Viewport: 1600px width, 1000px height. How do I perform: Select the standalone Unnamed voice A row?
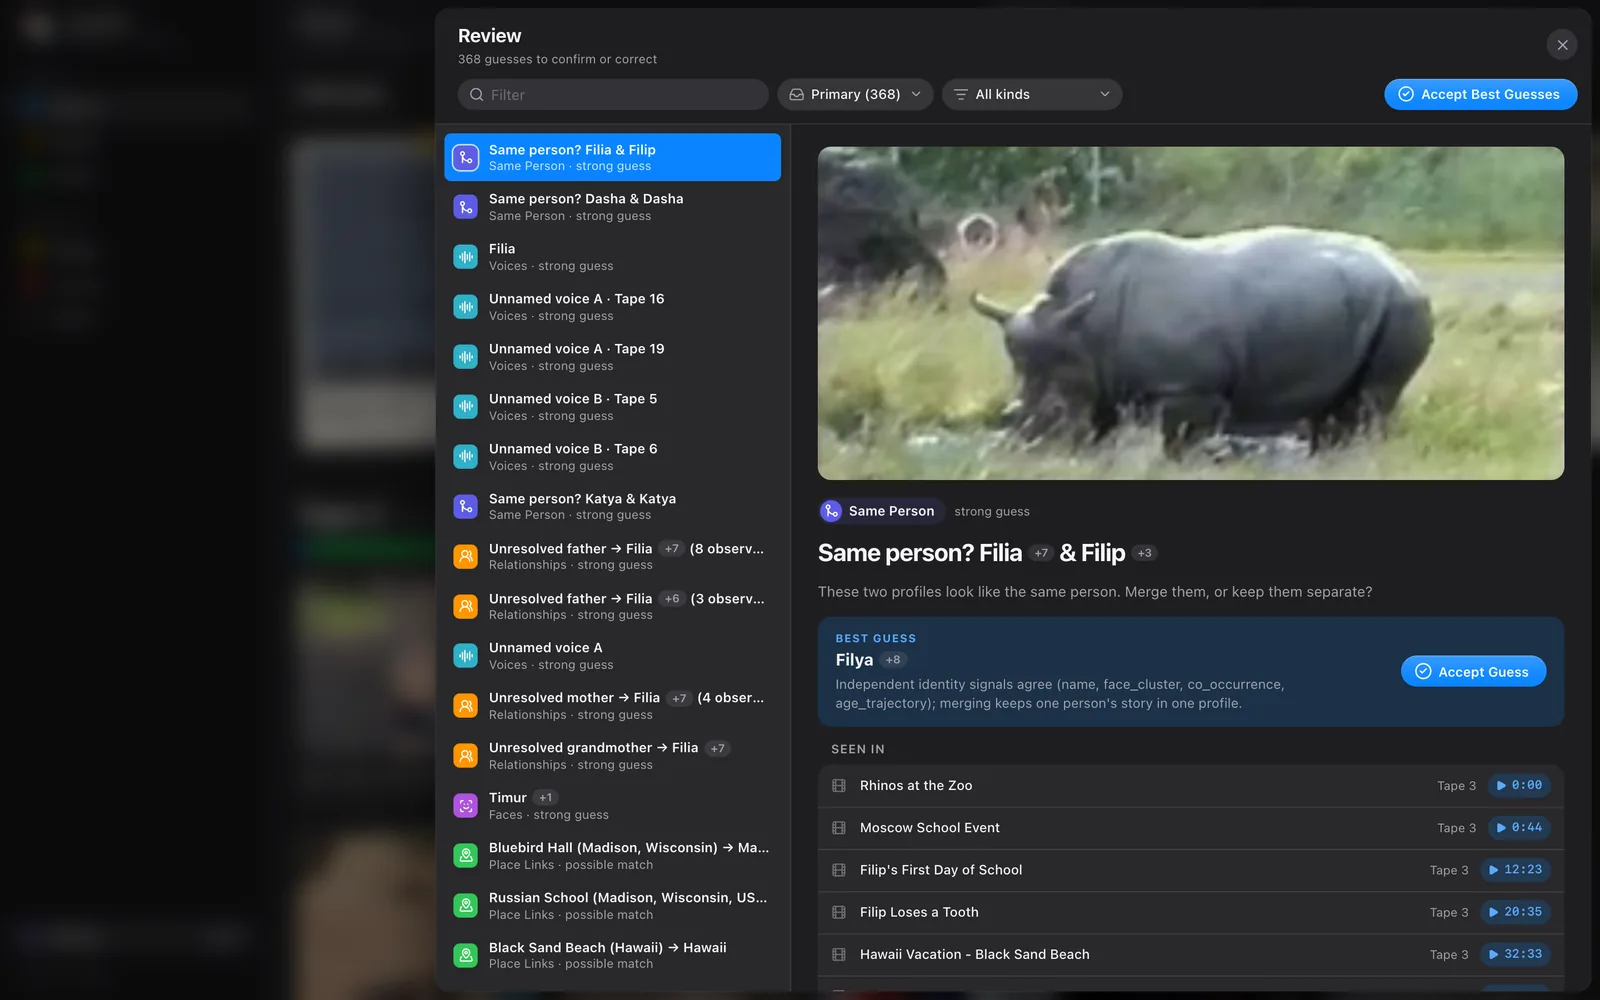612,656
